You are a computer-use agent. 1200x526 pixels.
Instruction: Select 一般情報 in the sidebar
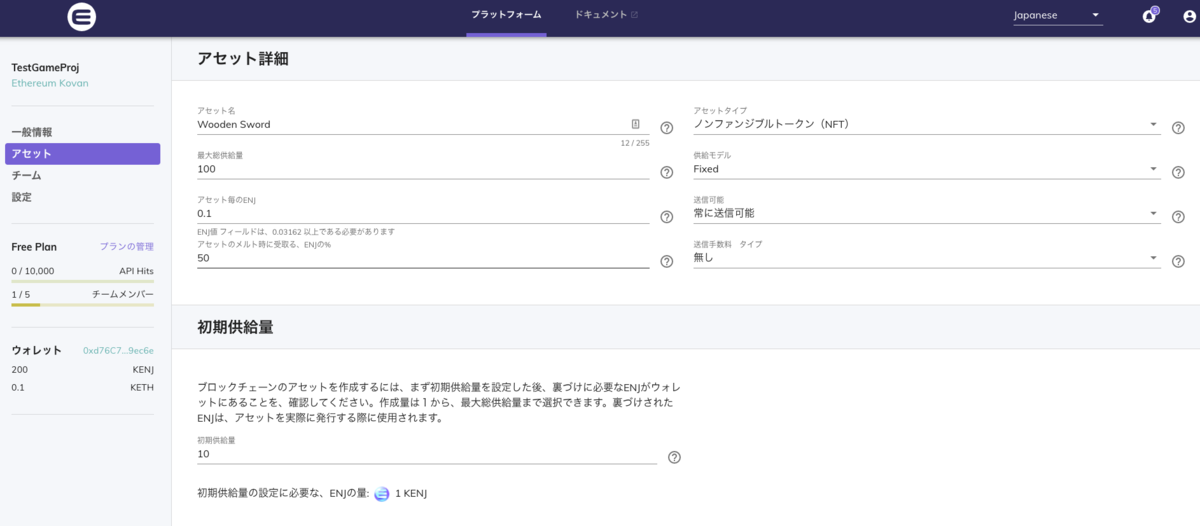point(32,132)
